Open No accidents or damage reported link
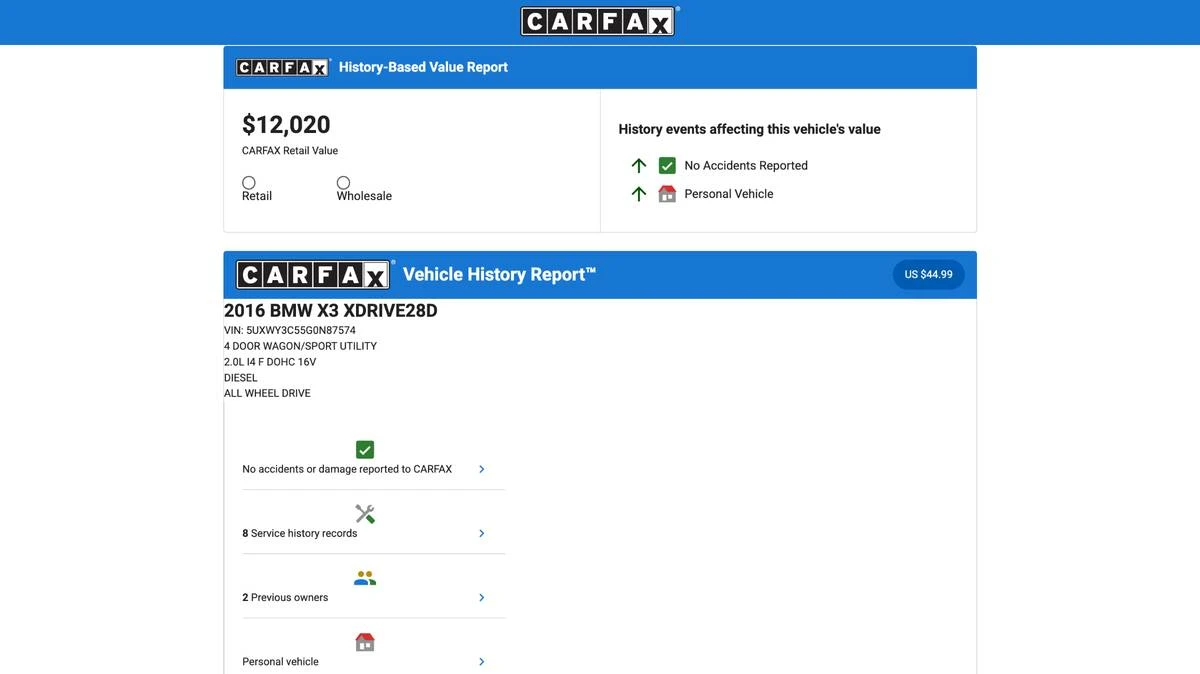 pyautogui.click(x=347, y=469)
